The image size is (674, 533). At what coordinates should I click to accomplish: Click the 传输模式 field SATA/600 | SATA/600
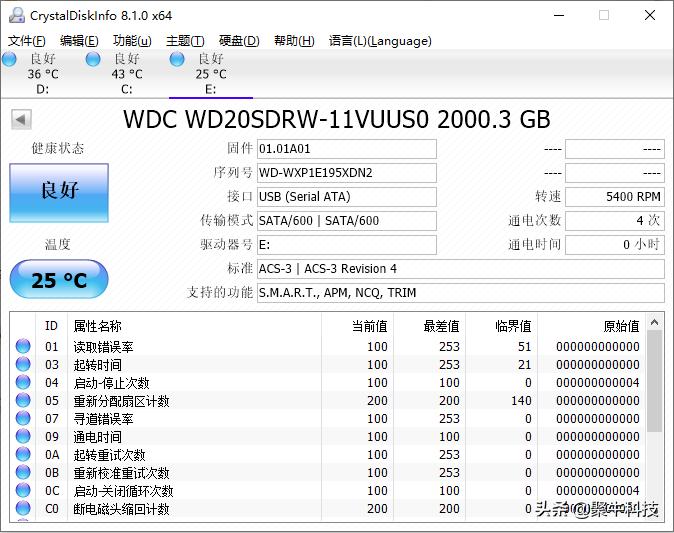347,221
